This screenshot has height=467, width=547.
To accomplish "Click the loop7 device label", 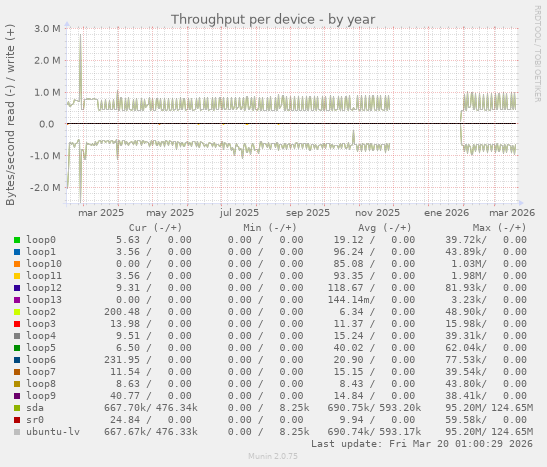I will [x=41, y=372].
